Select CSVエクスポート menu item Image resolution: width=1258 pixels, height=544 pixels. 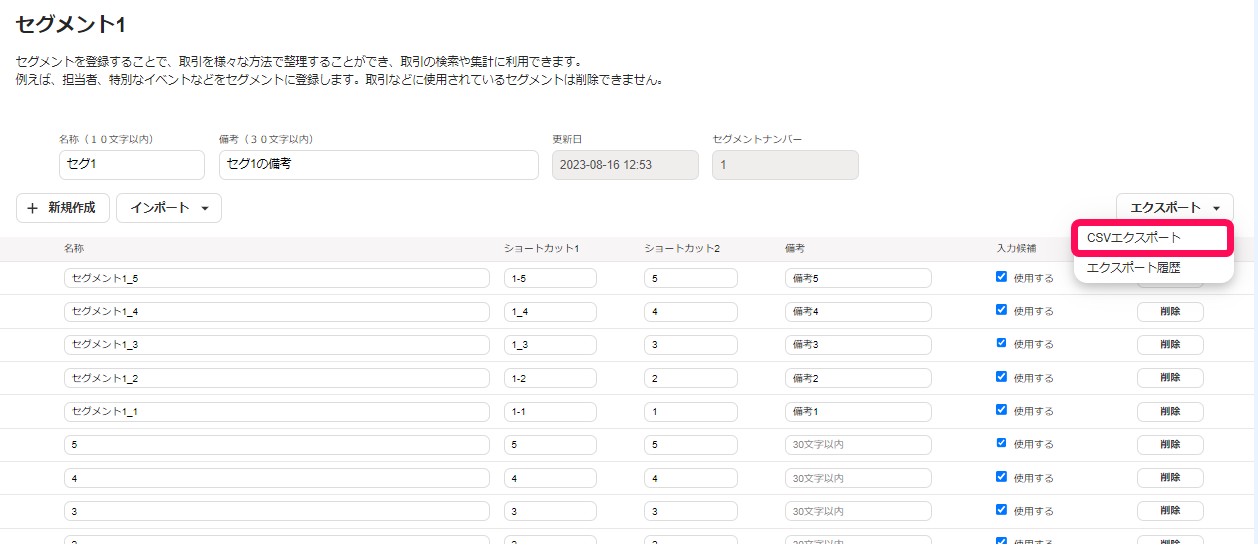(x=1153, y=238)
